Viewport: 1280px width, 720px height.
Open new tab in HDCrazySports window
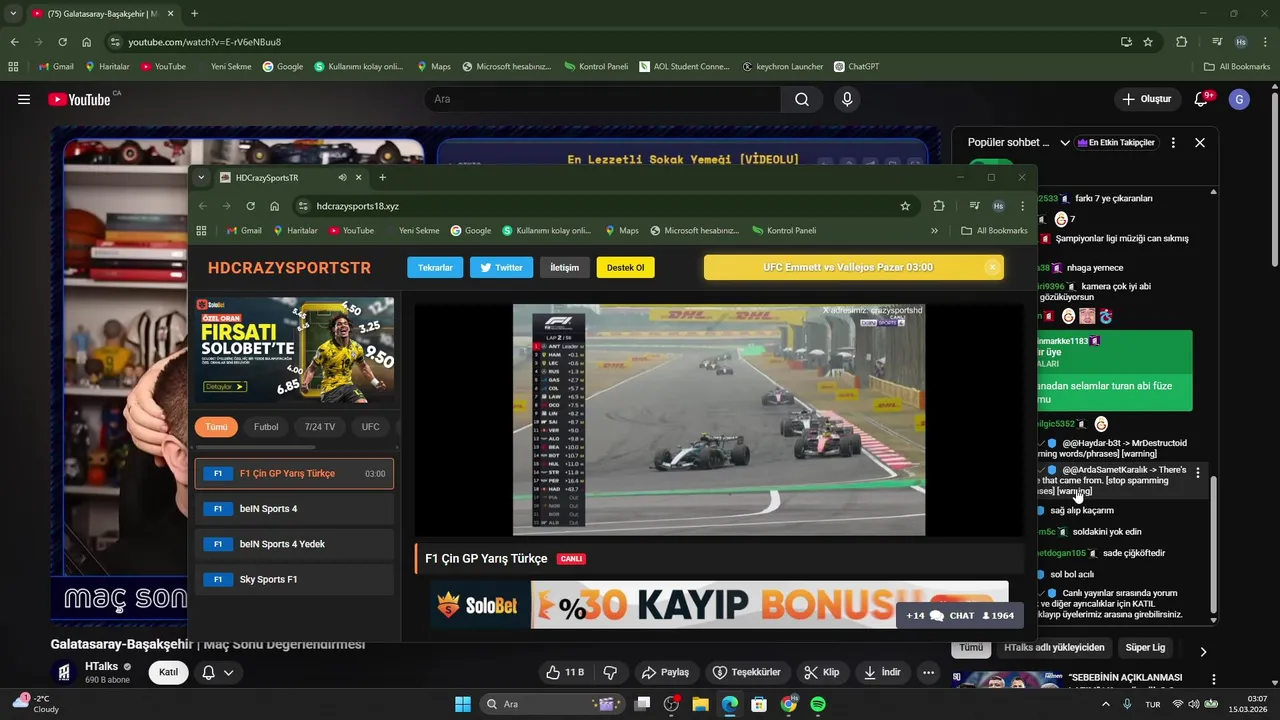(x=382, y=178)
